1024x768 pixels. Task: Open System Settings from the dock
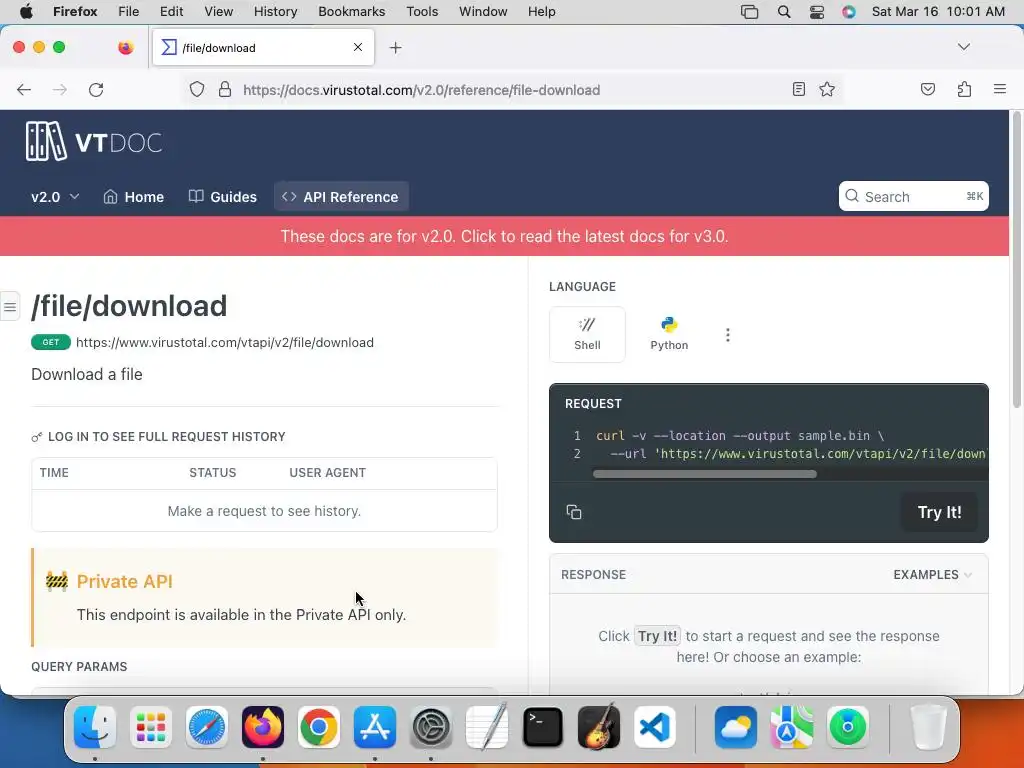(x=431, y=727)
